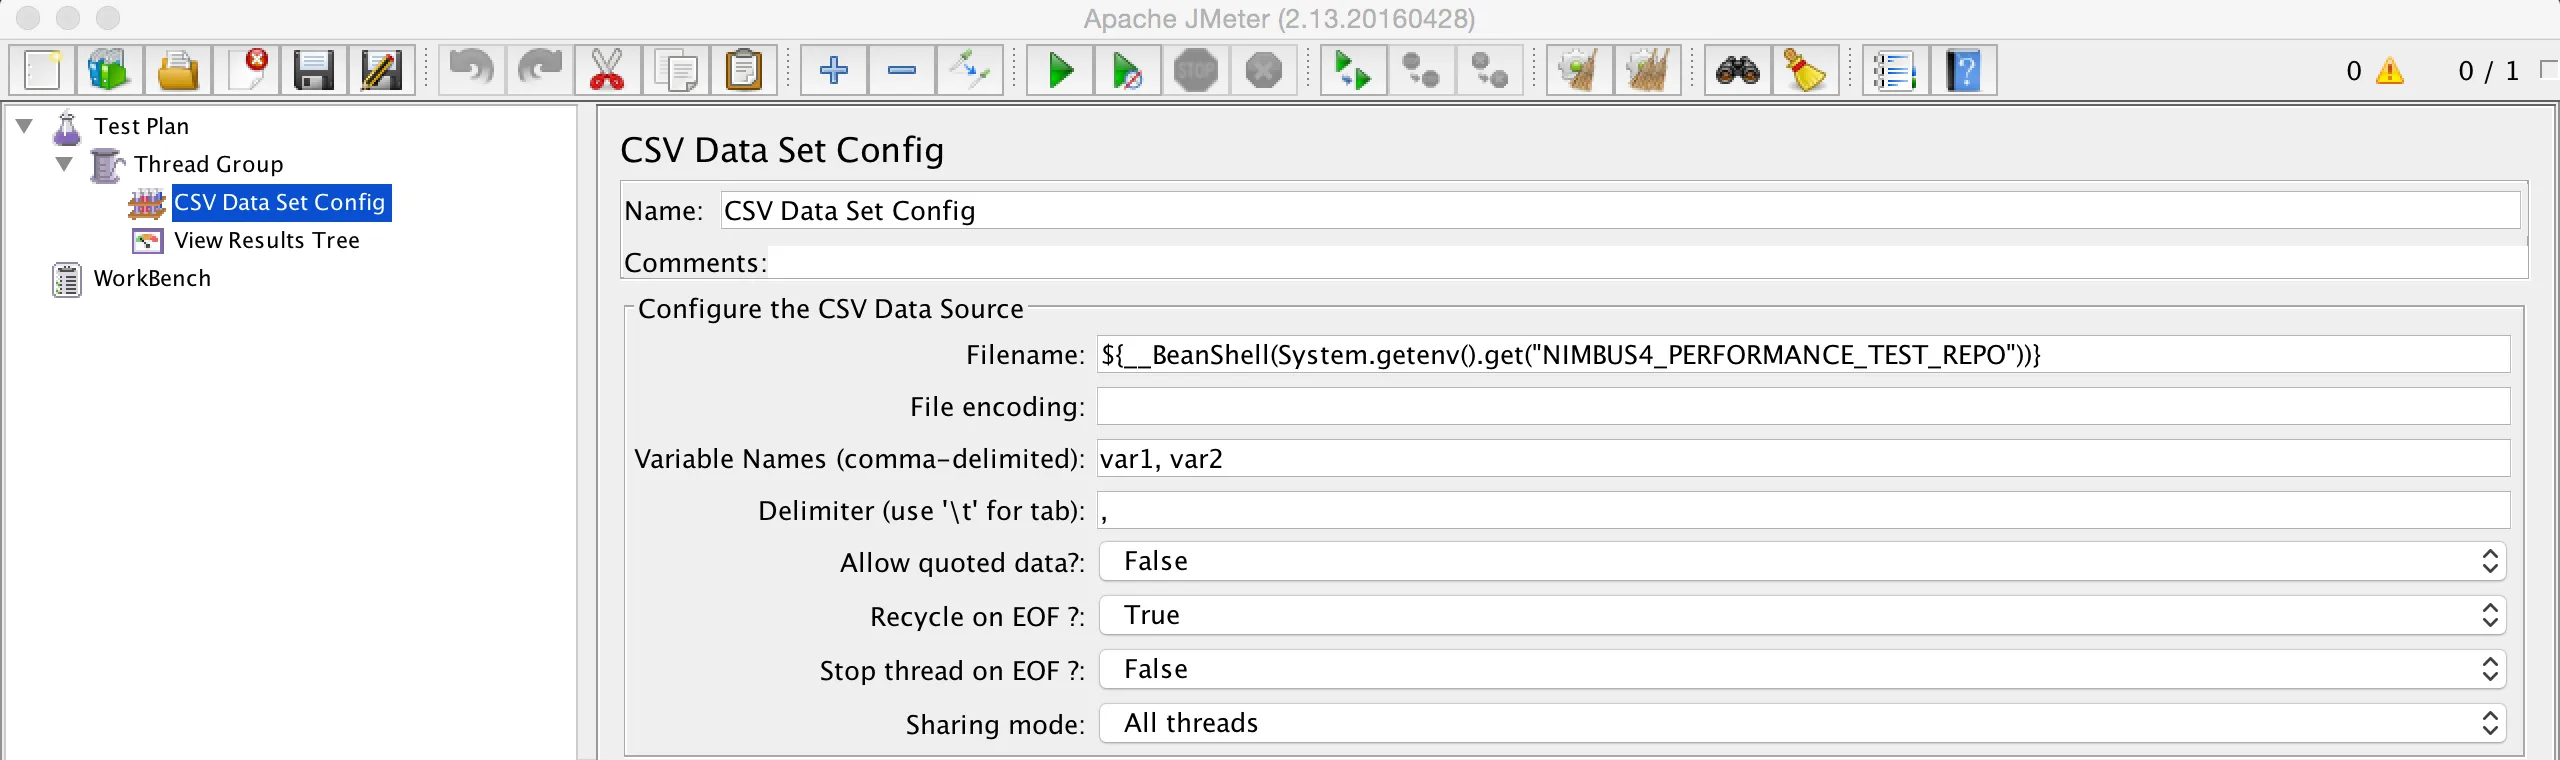This screenshot has width=2560, height=760.
Task: Create a new test plan from toolbar
Action: [x=42, y=71]
